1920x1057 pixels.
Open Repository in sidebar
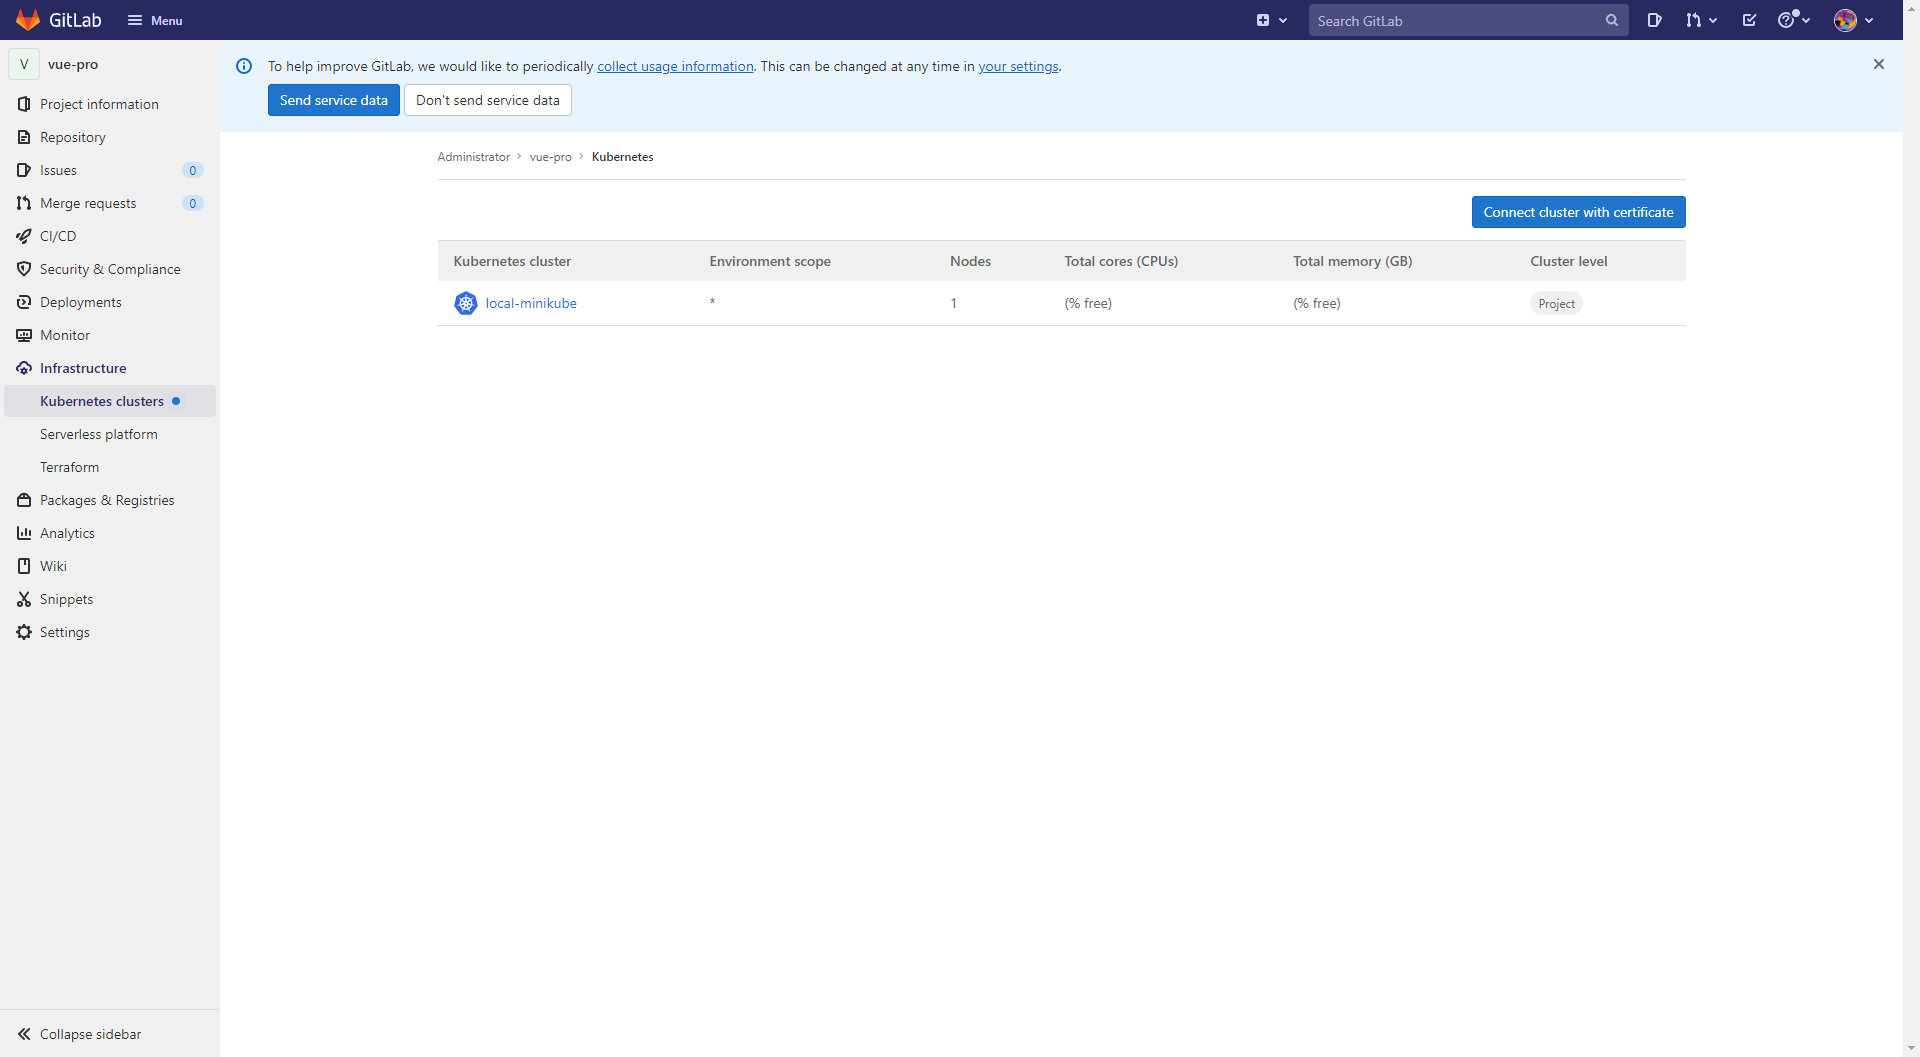click(110, 137)
